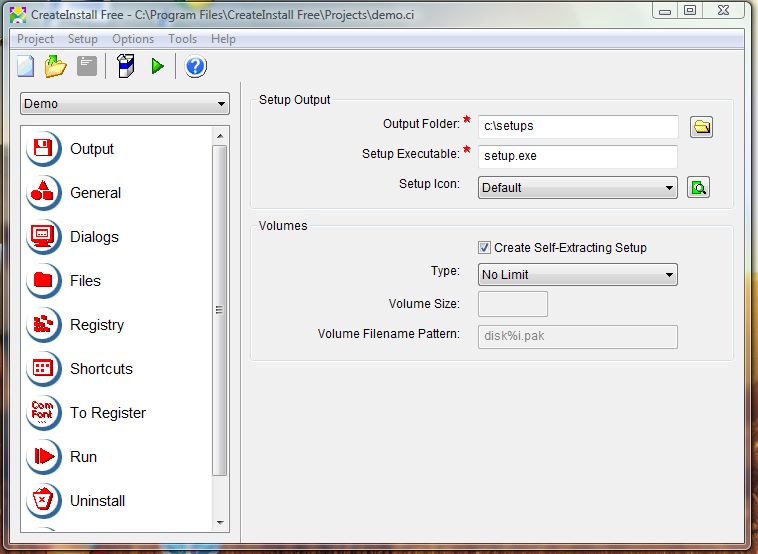Select the Run play icon in sidebar
The width and height of the screenshot is (758, 554).
(44, 456)
